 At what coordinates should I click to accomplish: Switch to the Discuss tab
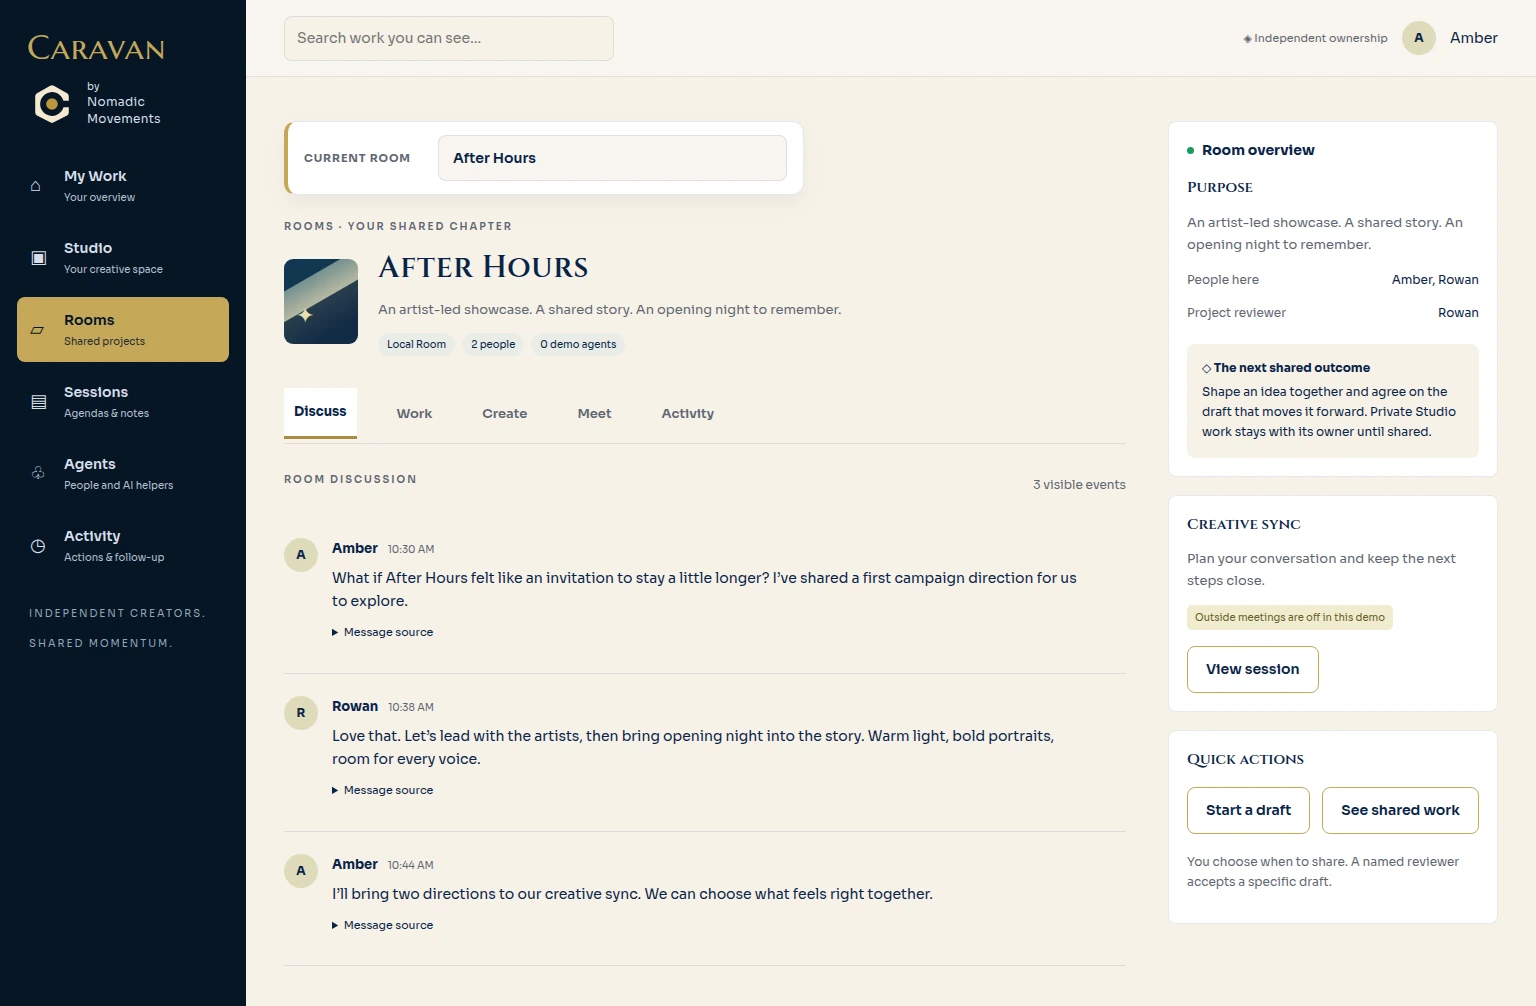coord(320,412)
